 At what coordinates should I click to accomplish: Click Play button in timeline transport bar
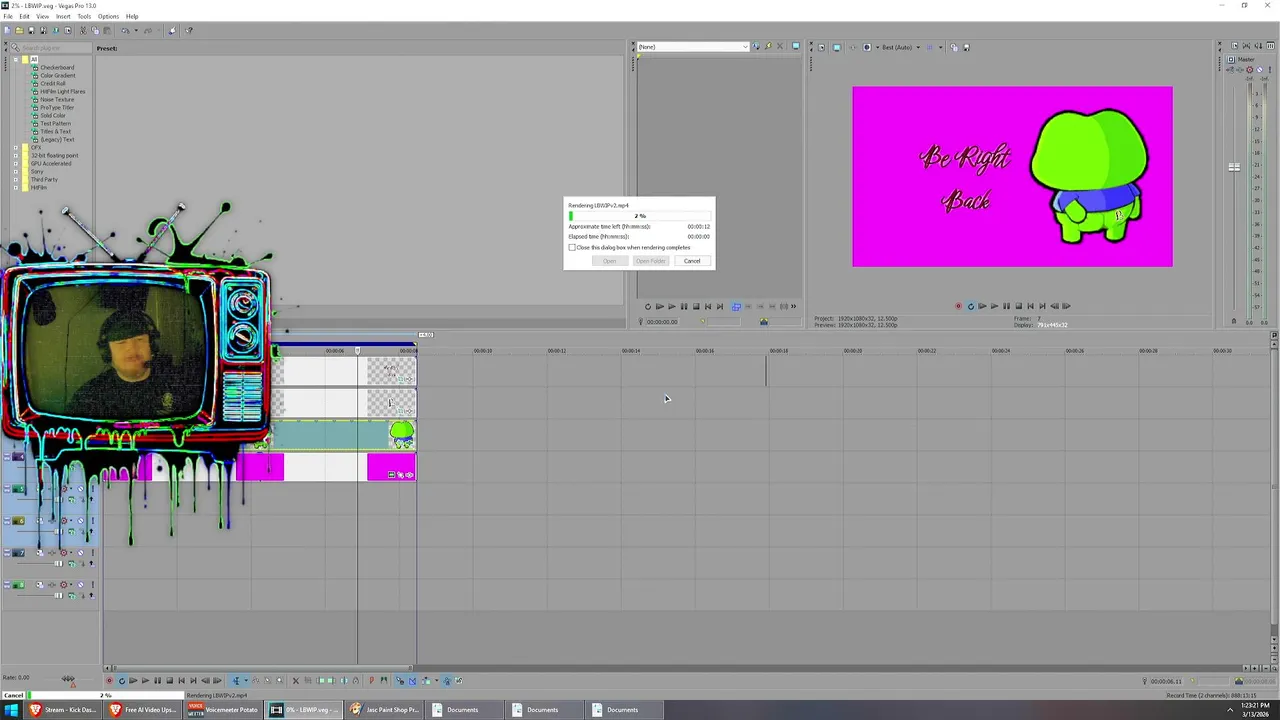tap(145, 681)
